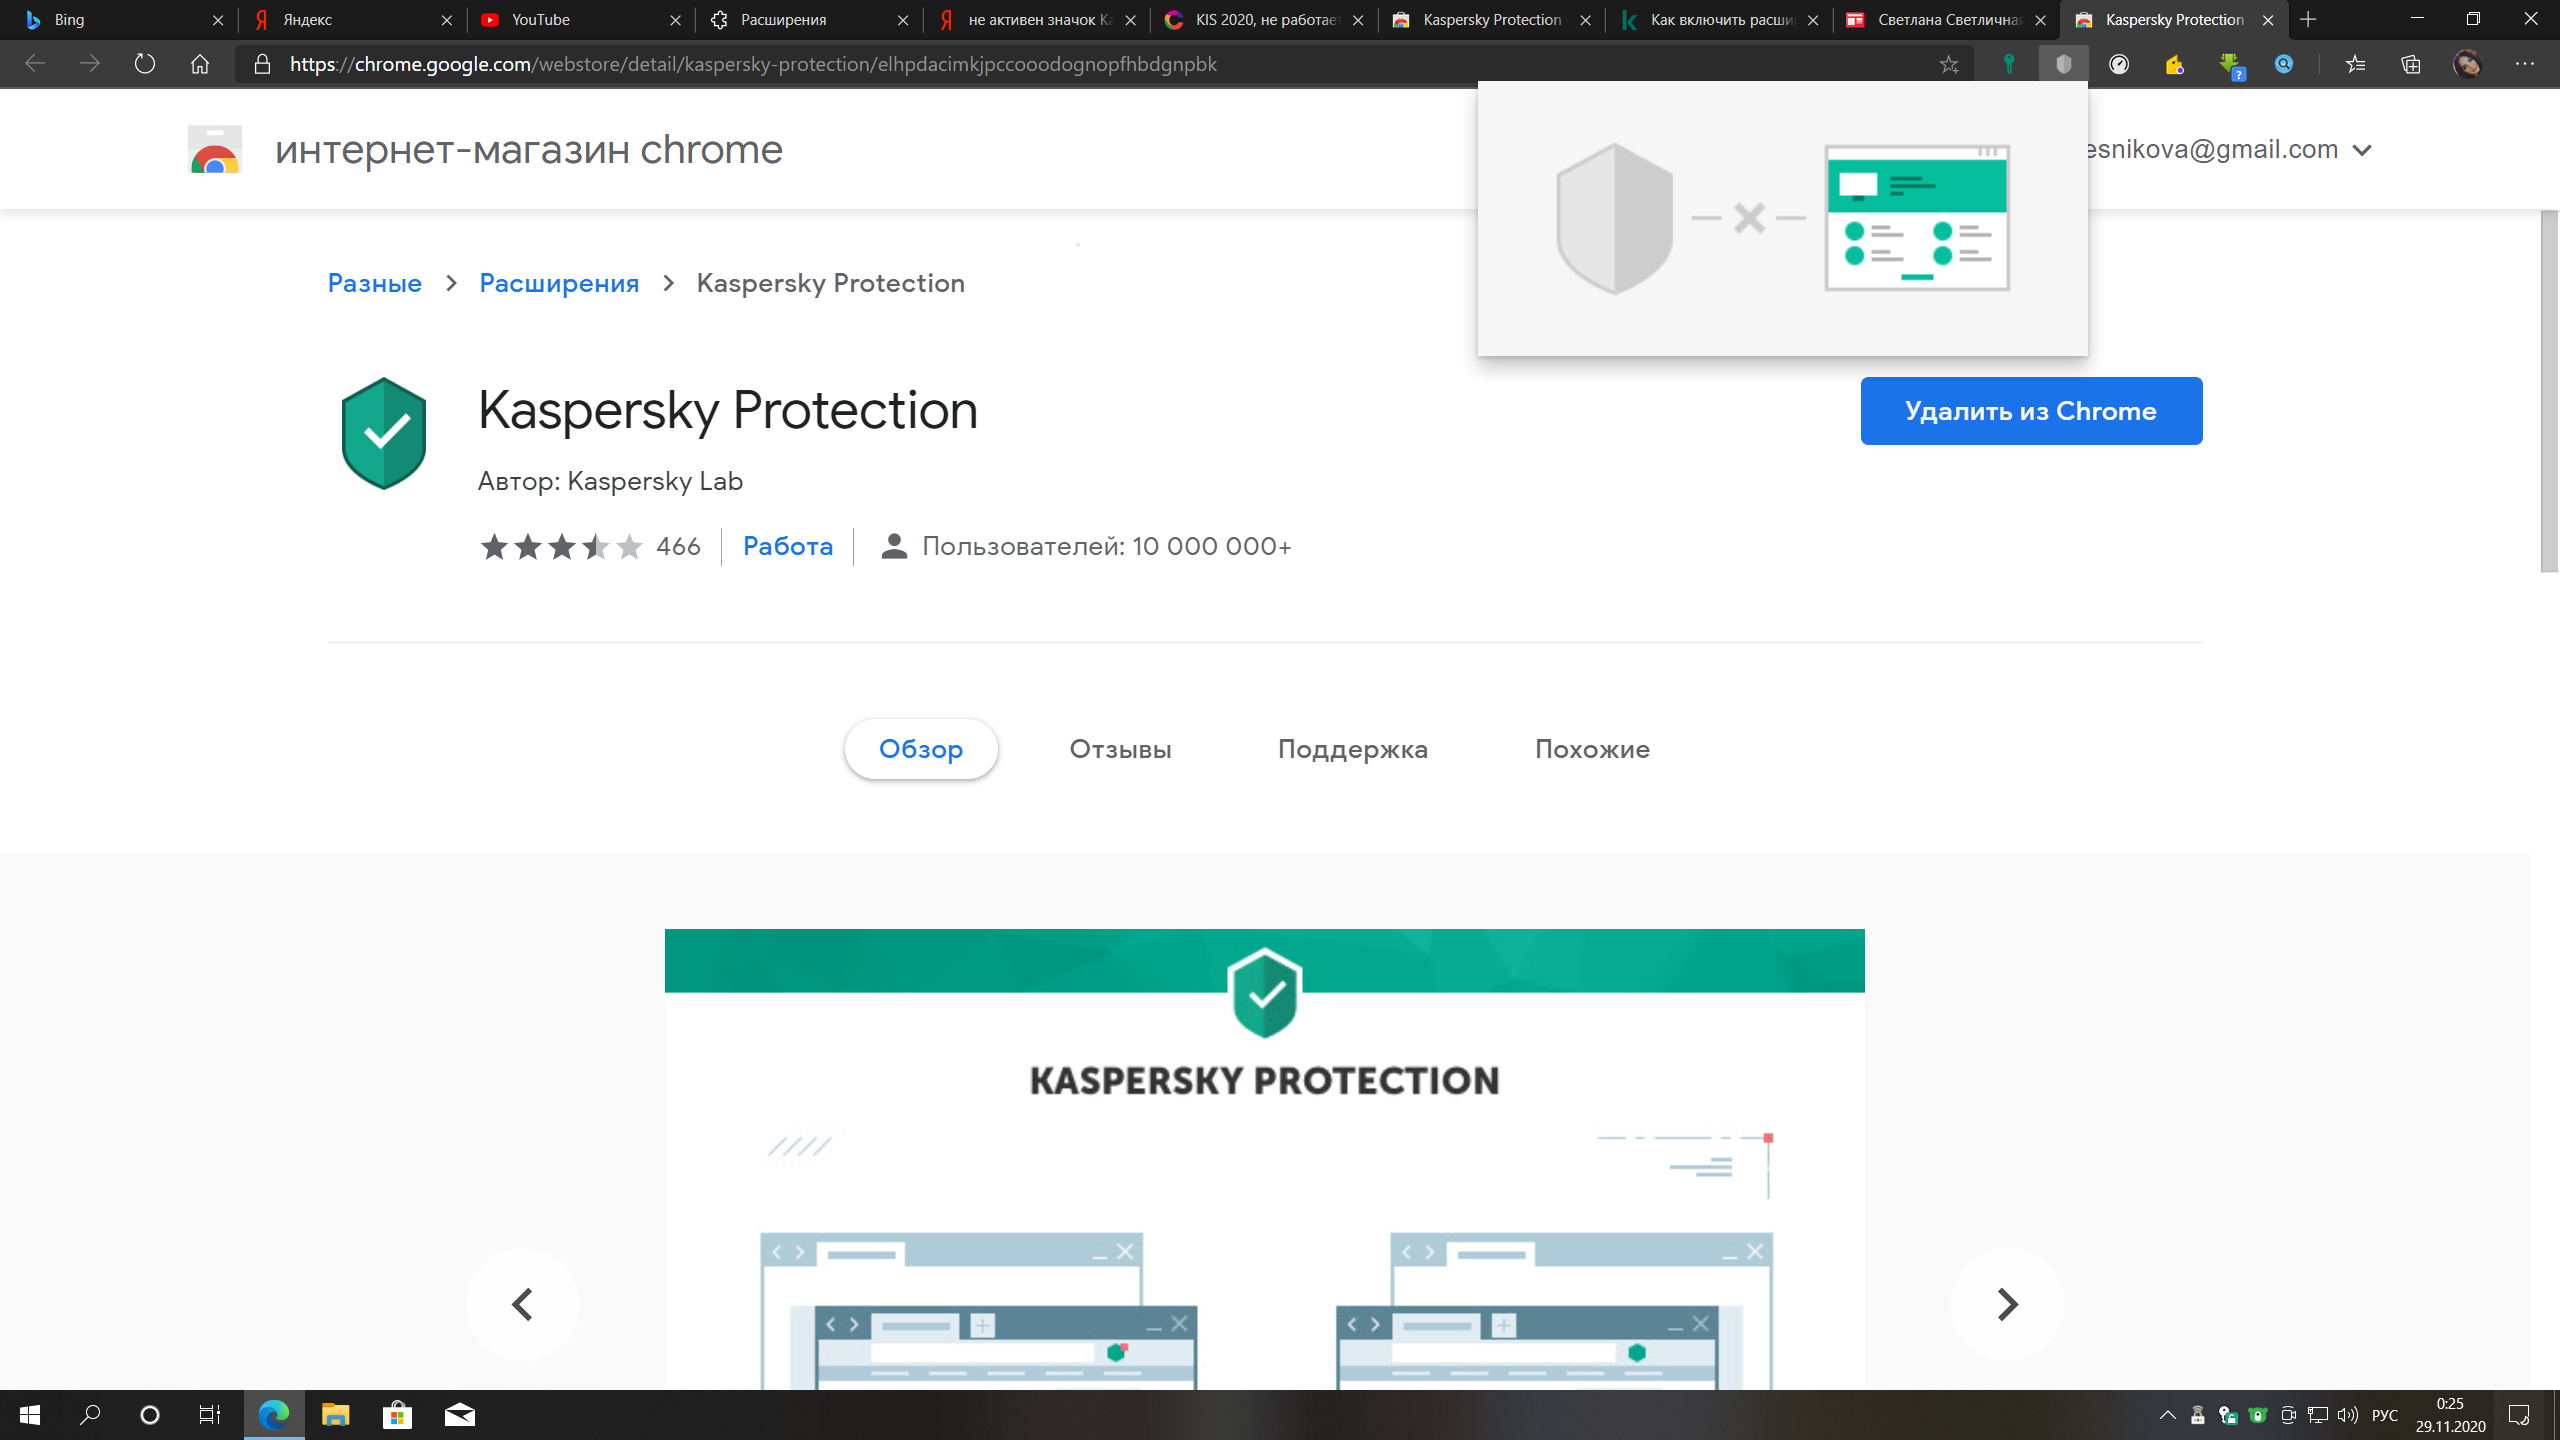
Task: Switch to the 'Как включить расширение' tab
Action: click(1718, 20)
